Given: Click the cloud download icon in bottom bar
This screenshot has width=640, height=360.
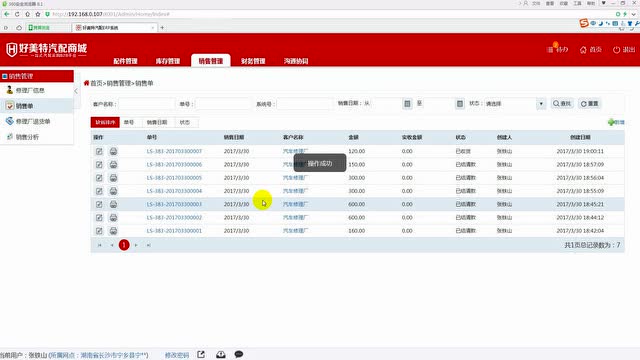Looking at the screenshot, I should coord(221,354).
